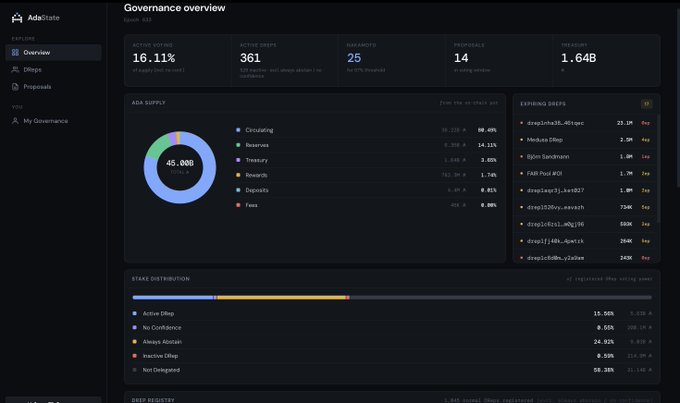Screen dimensions: 680x403
Task: Open the FAIR Pool DRep entry
Action: (585, 174)
